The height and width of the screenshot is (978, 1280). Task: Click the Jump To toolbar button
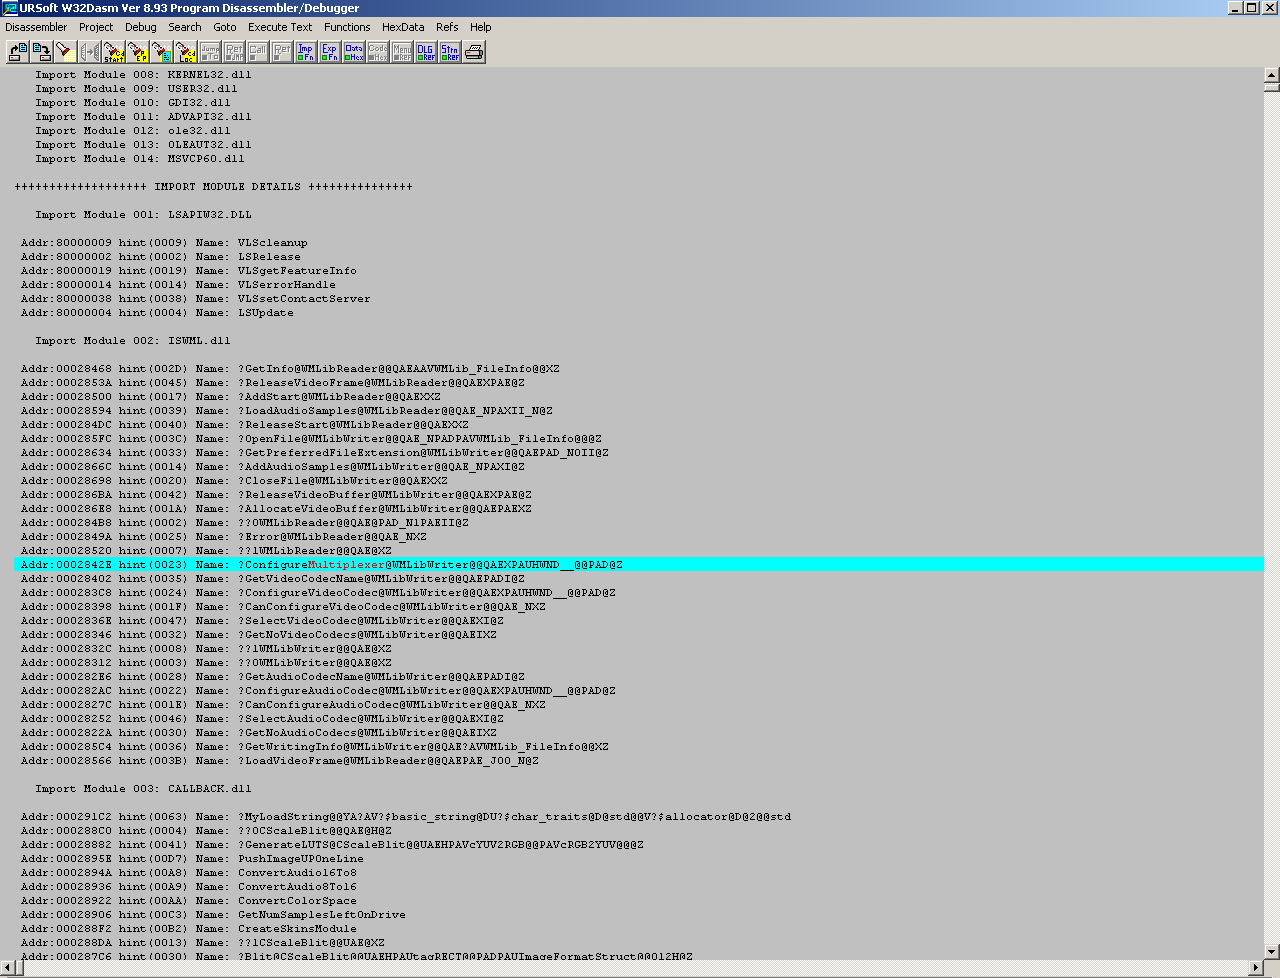[x=210, y=51]
